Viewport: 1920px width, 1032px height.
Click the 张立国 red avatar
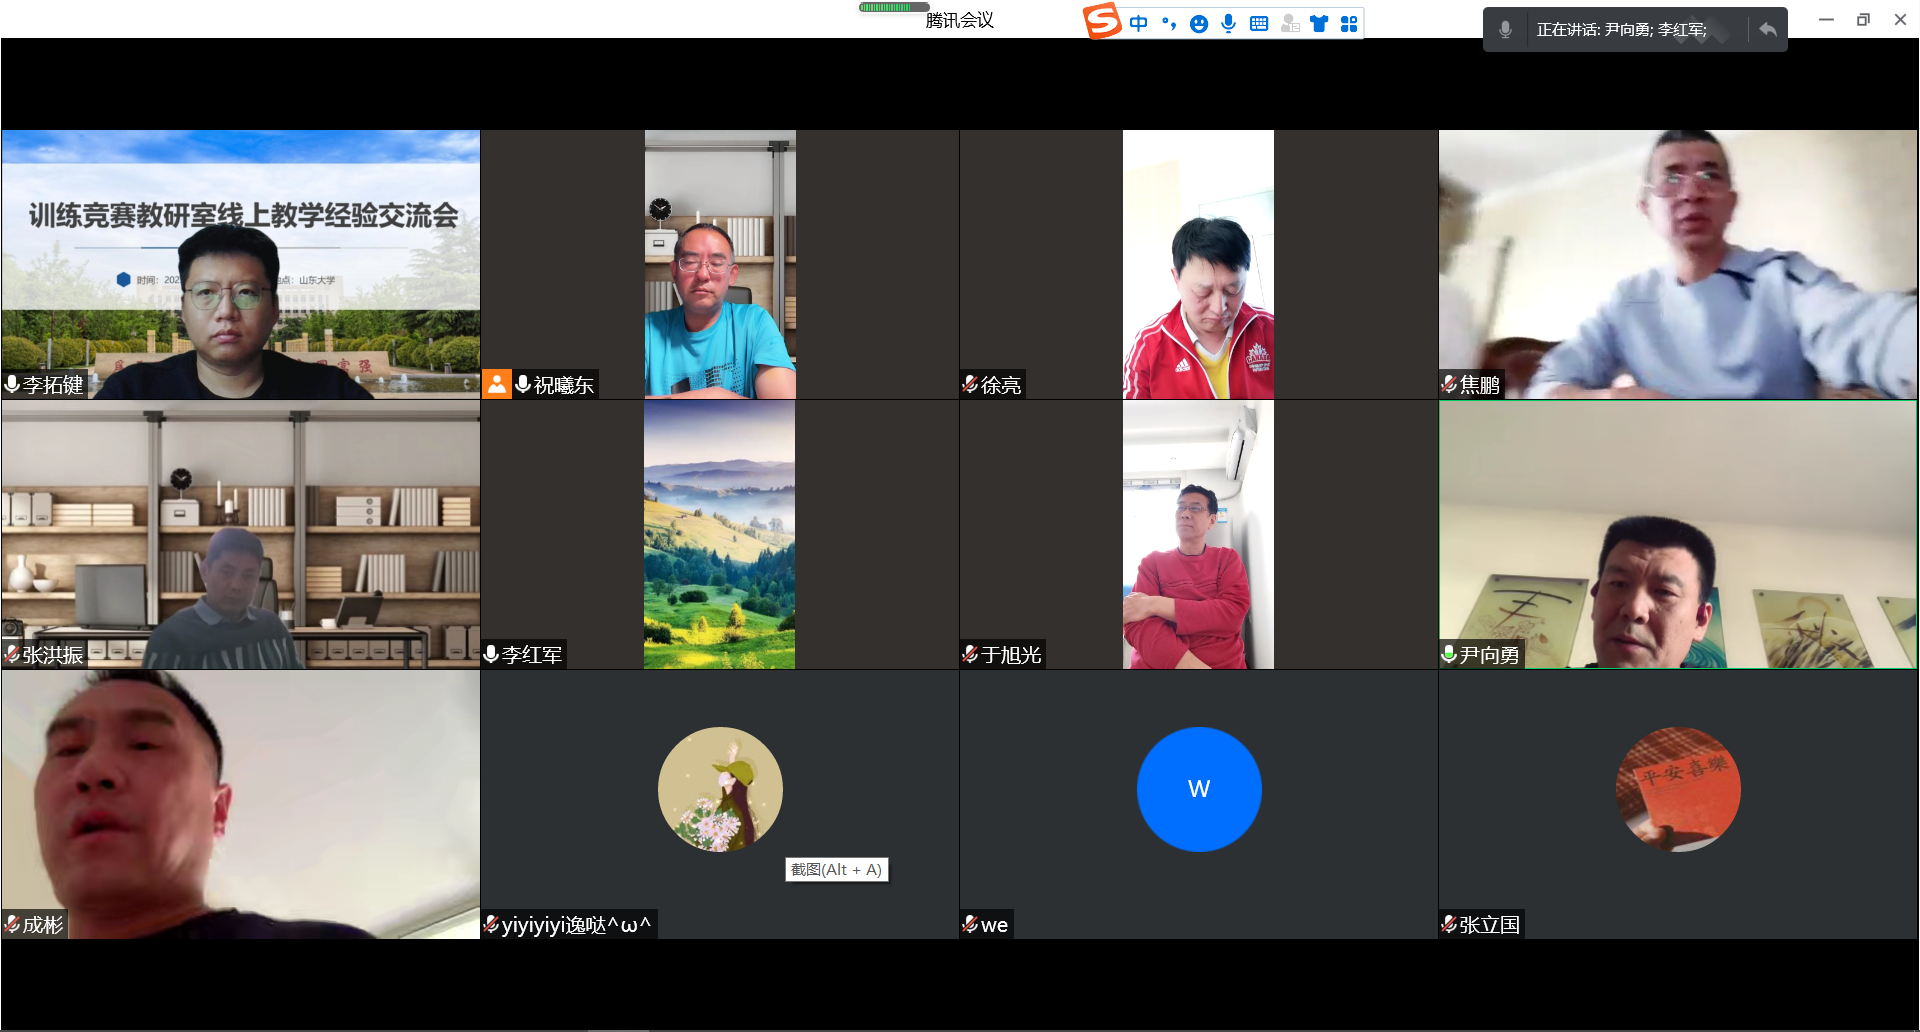pyautogui.click(x=1678, y=789)
